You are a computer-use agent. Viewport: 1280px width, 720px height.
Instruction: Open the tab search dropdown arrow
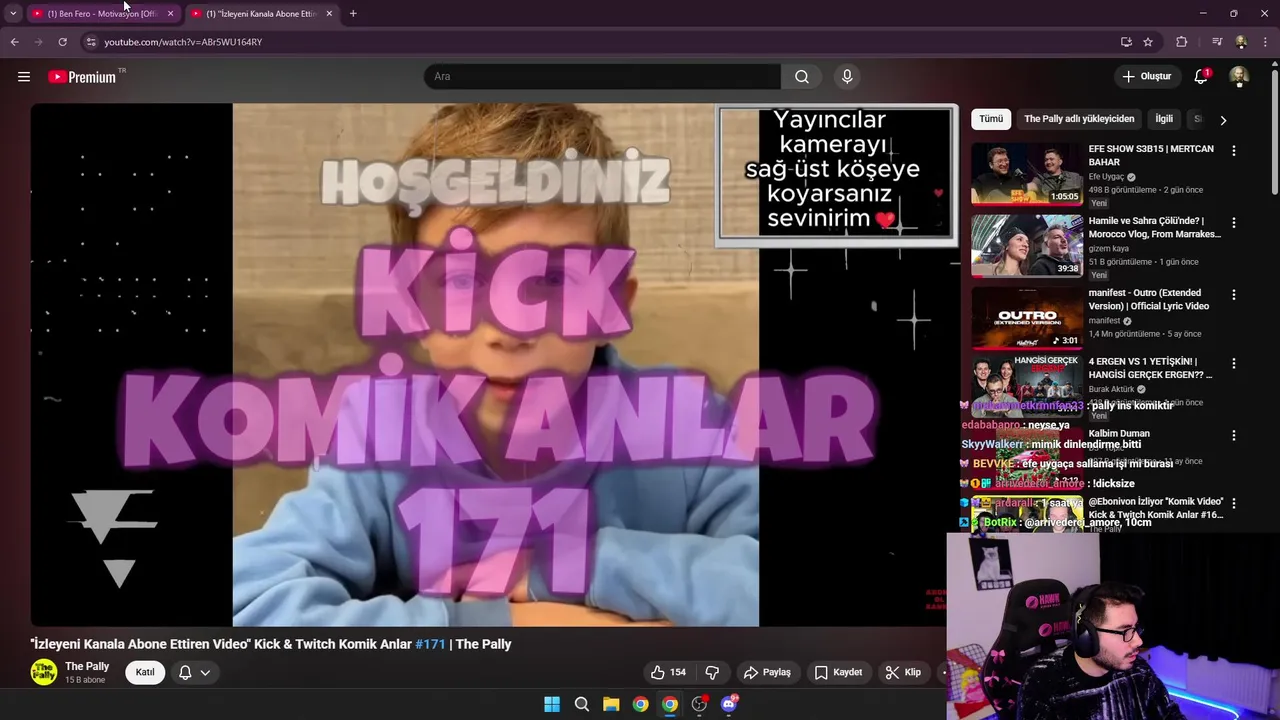click(13, 13)
